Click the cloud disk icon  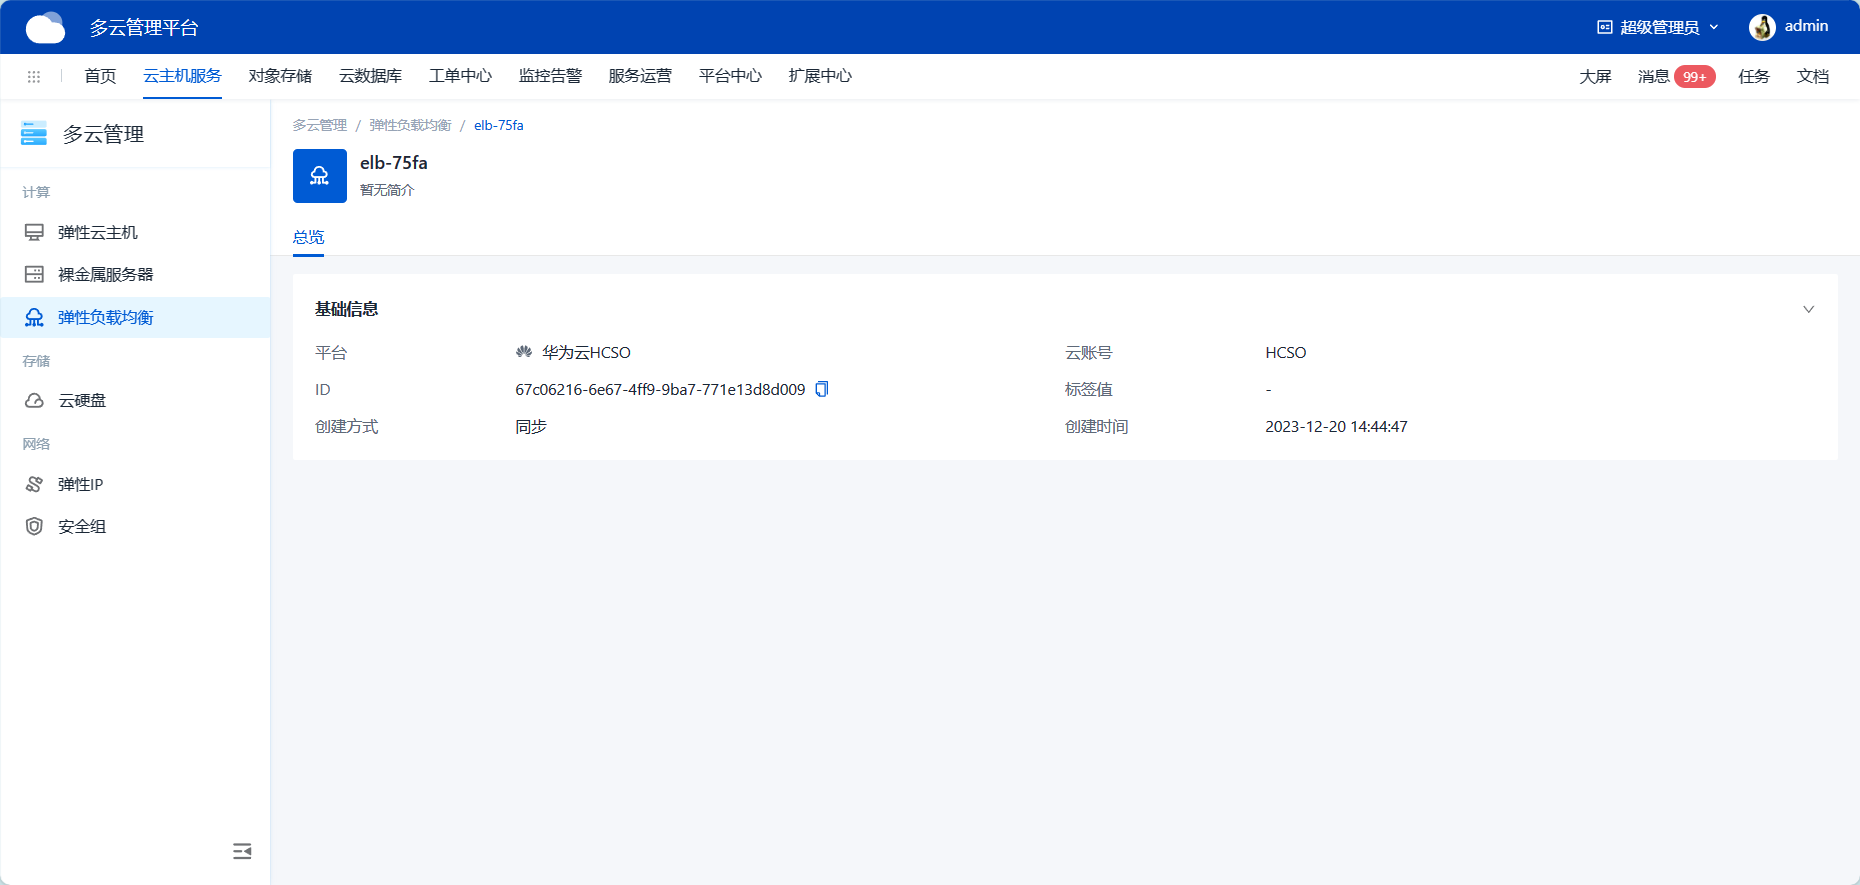tap(34, 400)
